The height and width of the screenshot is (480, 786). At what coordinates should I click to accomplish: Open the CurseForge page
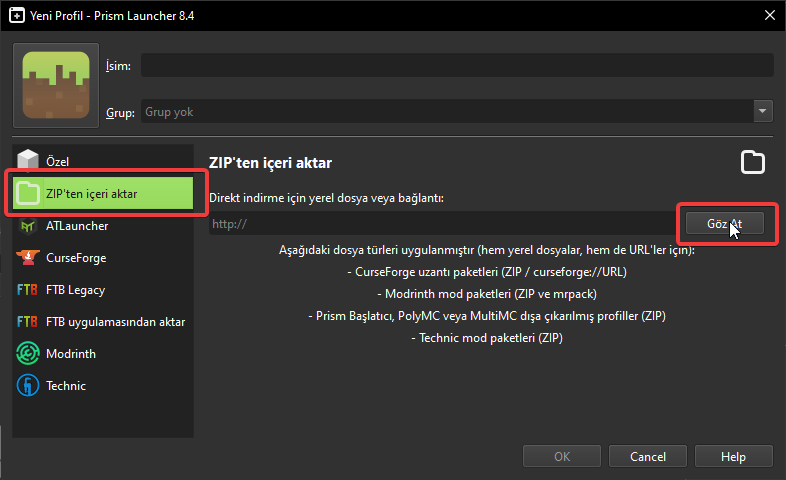(x=103, y=258)
